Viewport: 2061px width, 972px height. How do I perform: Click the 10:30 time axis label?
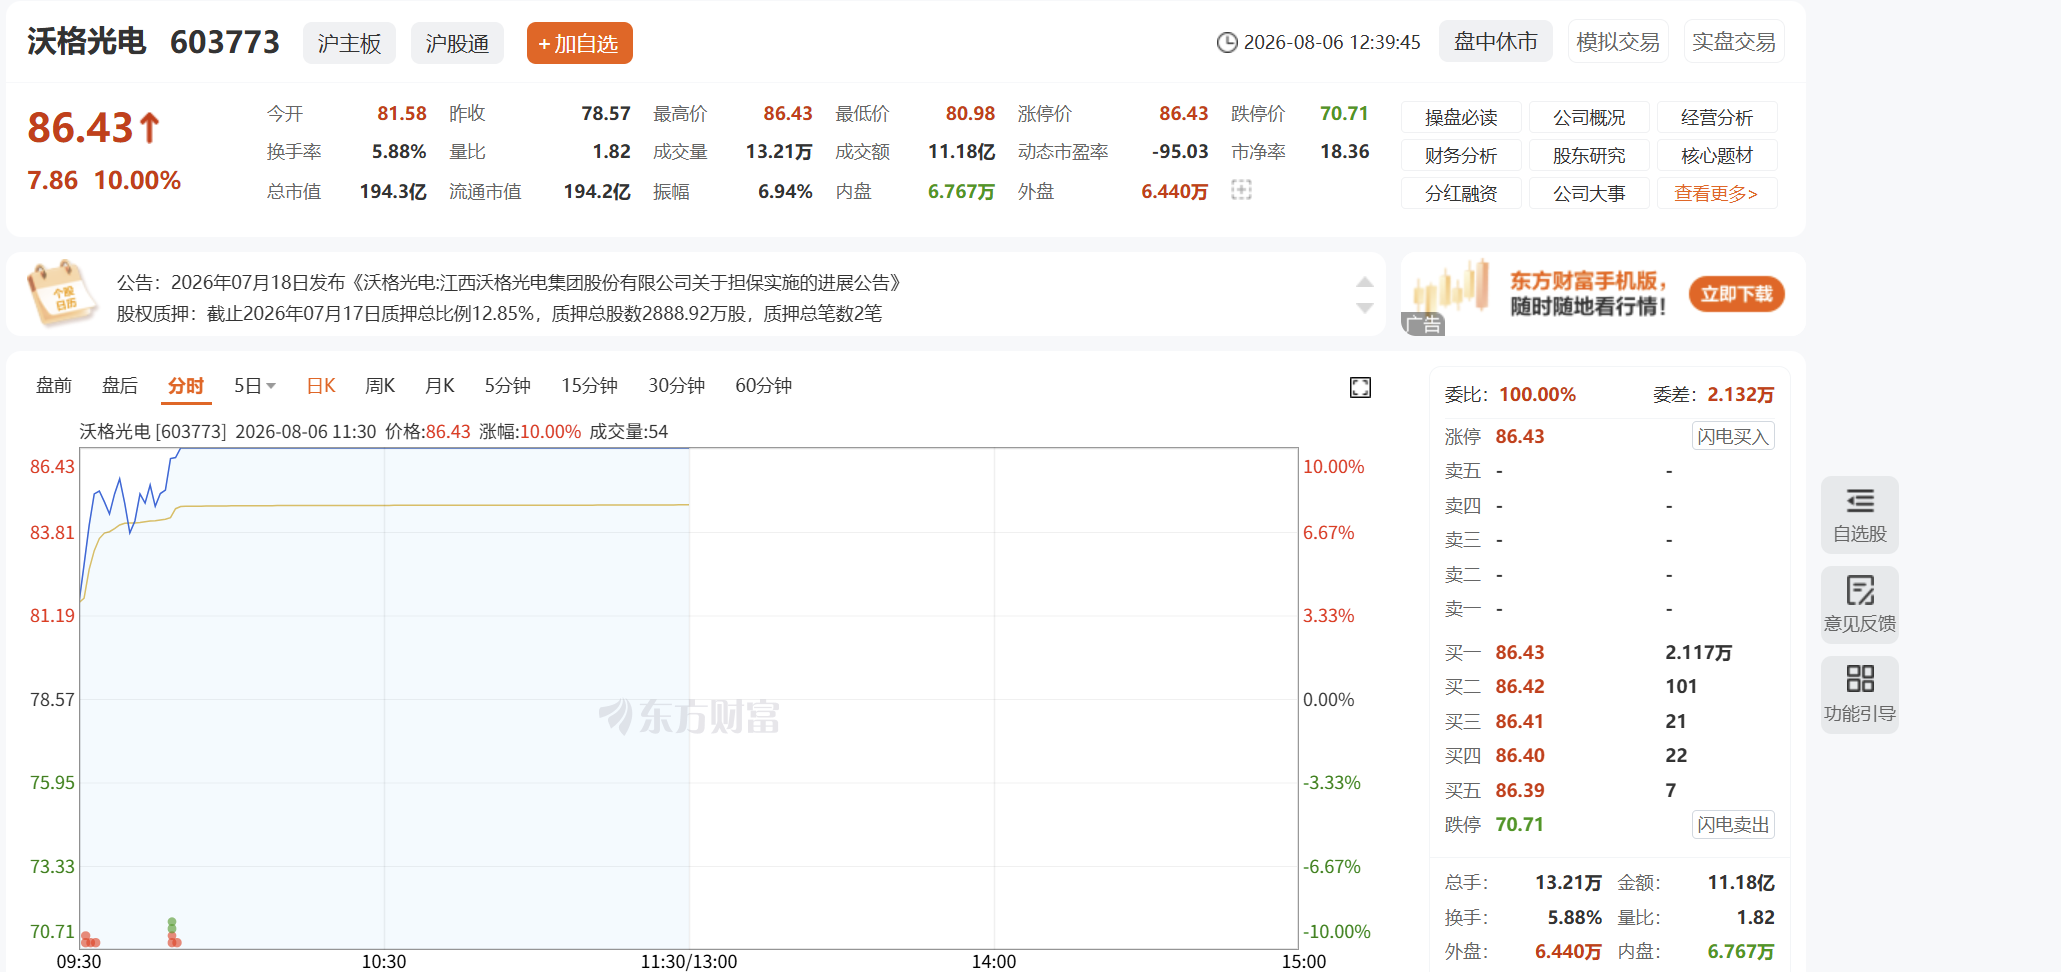tap(384, 961)
